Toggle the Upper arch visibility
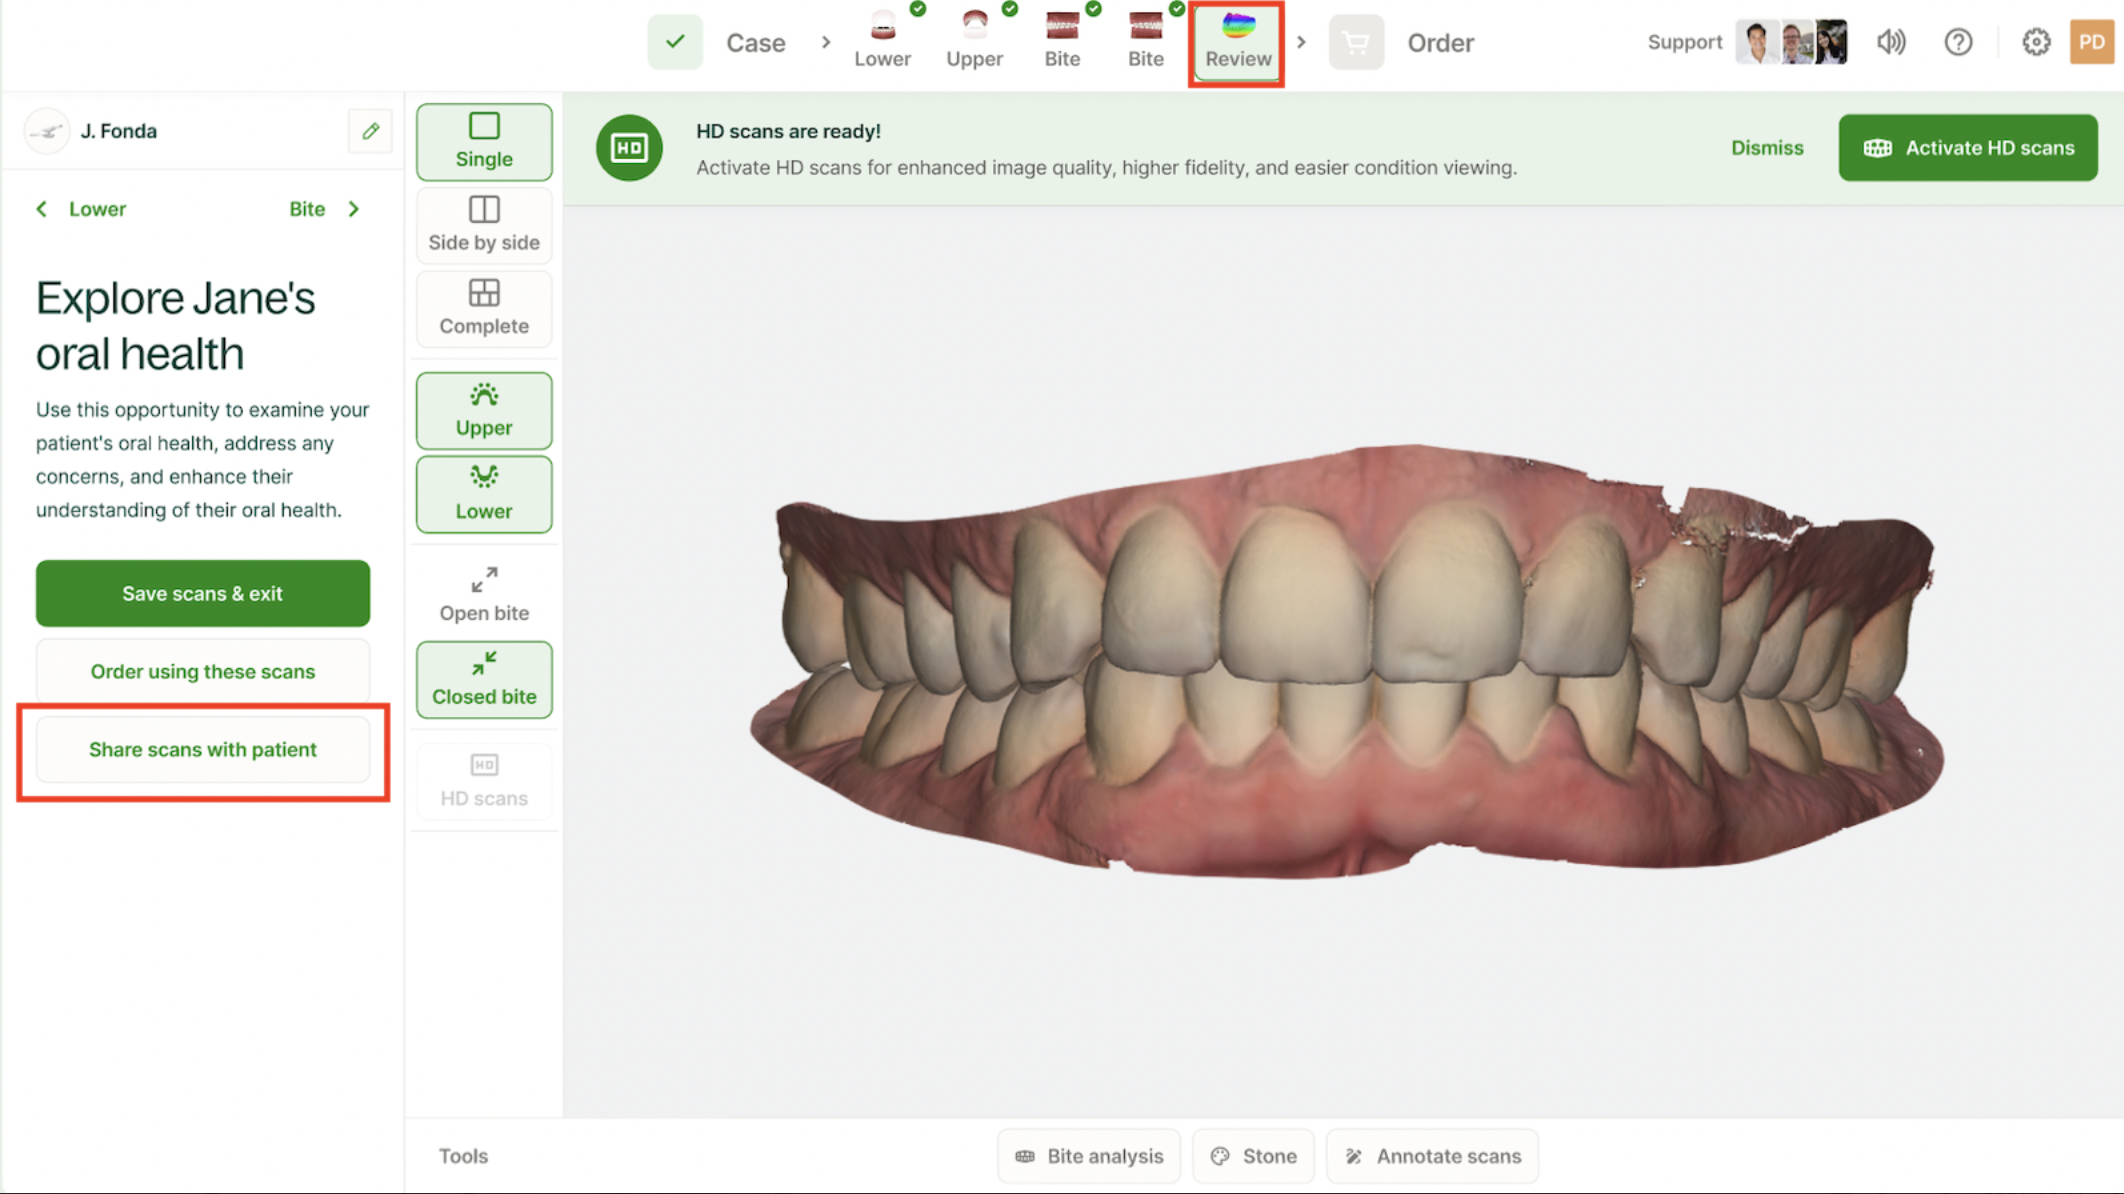This screenshot has width=2124, height=1194. 484,410
